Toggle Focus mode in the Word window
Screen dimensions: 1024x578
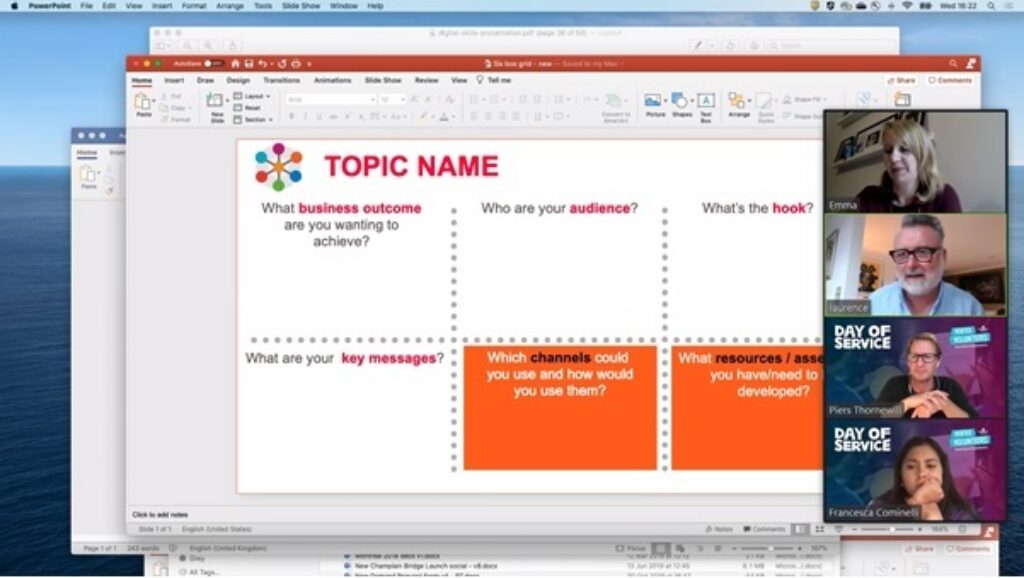pos(631,549)
